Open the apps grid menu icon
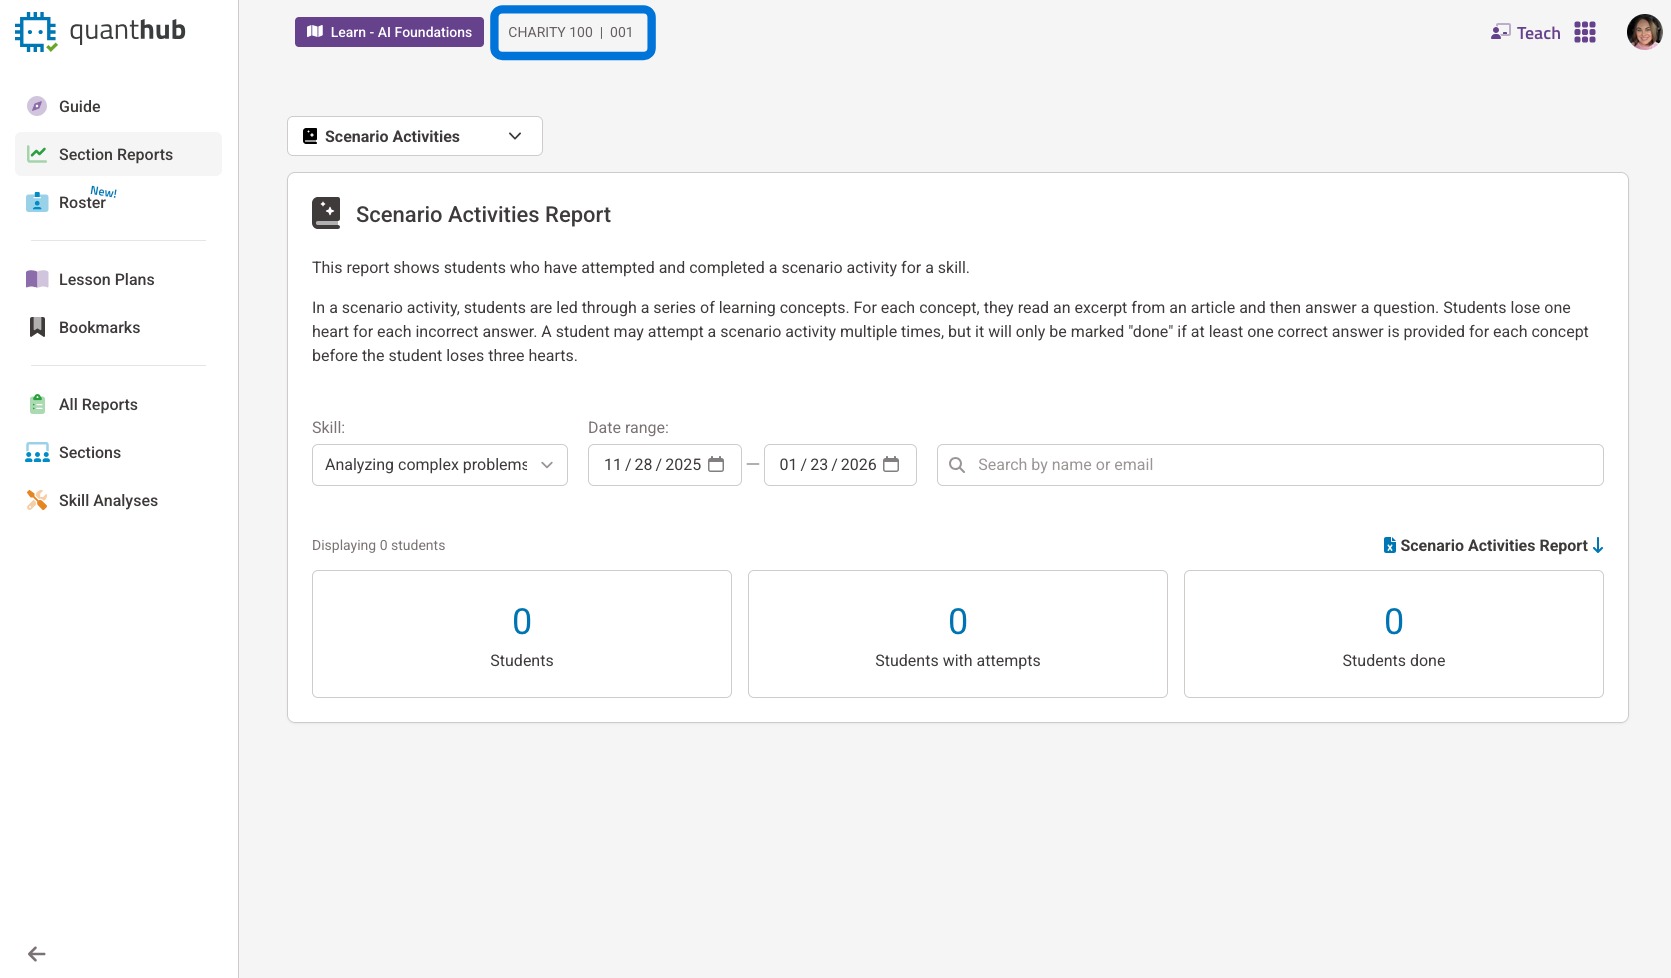The image size is (1671, 978). (x=1585, y=33)
